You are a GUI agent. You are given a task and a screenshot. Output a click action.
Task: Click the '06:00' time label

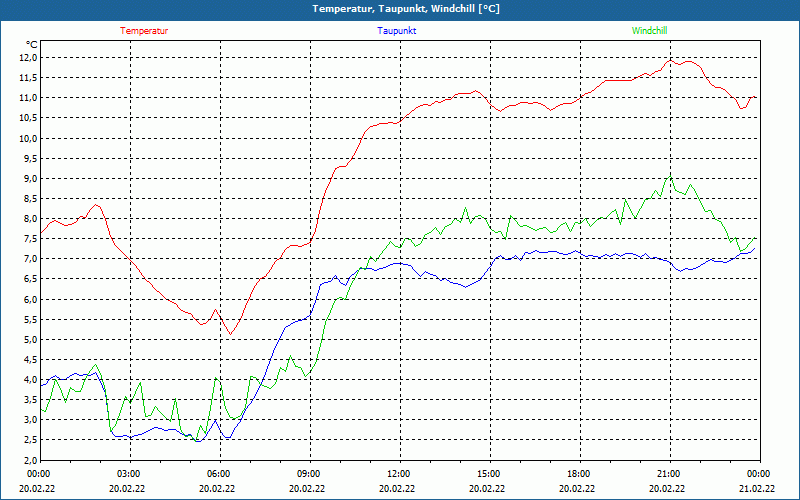[219, 474]
